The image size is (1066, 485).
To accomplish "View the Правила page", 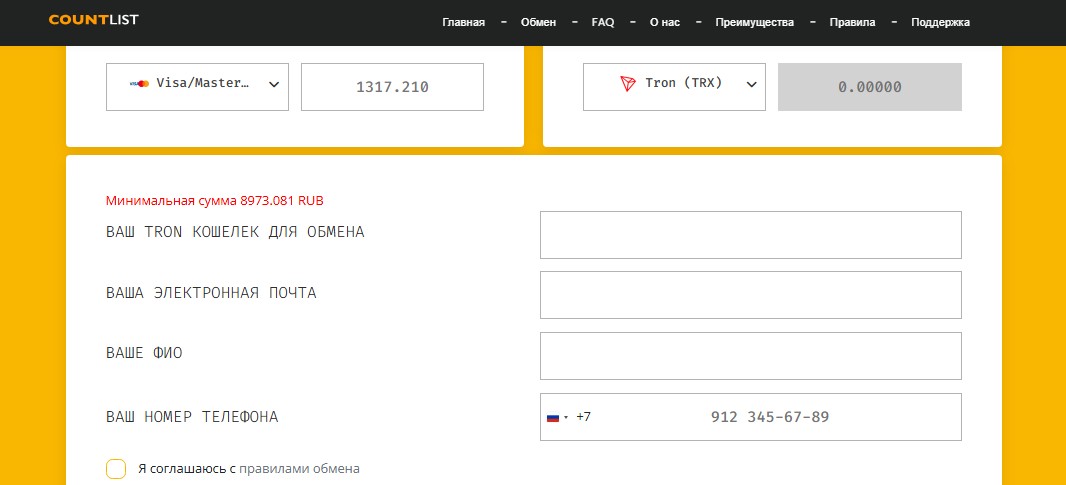I will (853, 22).
